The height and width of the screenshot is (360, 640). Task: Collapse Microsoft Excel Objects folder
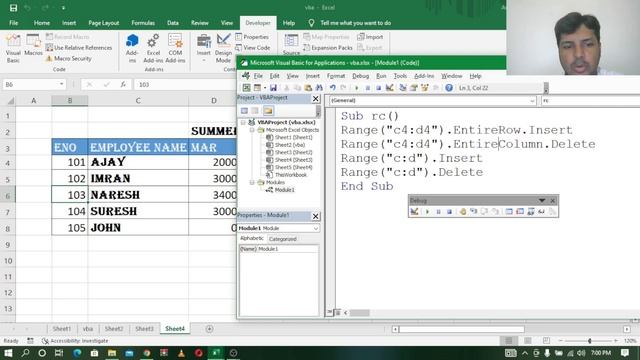(252, 130)
